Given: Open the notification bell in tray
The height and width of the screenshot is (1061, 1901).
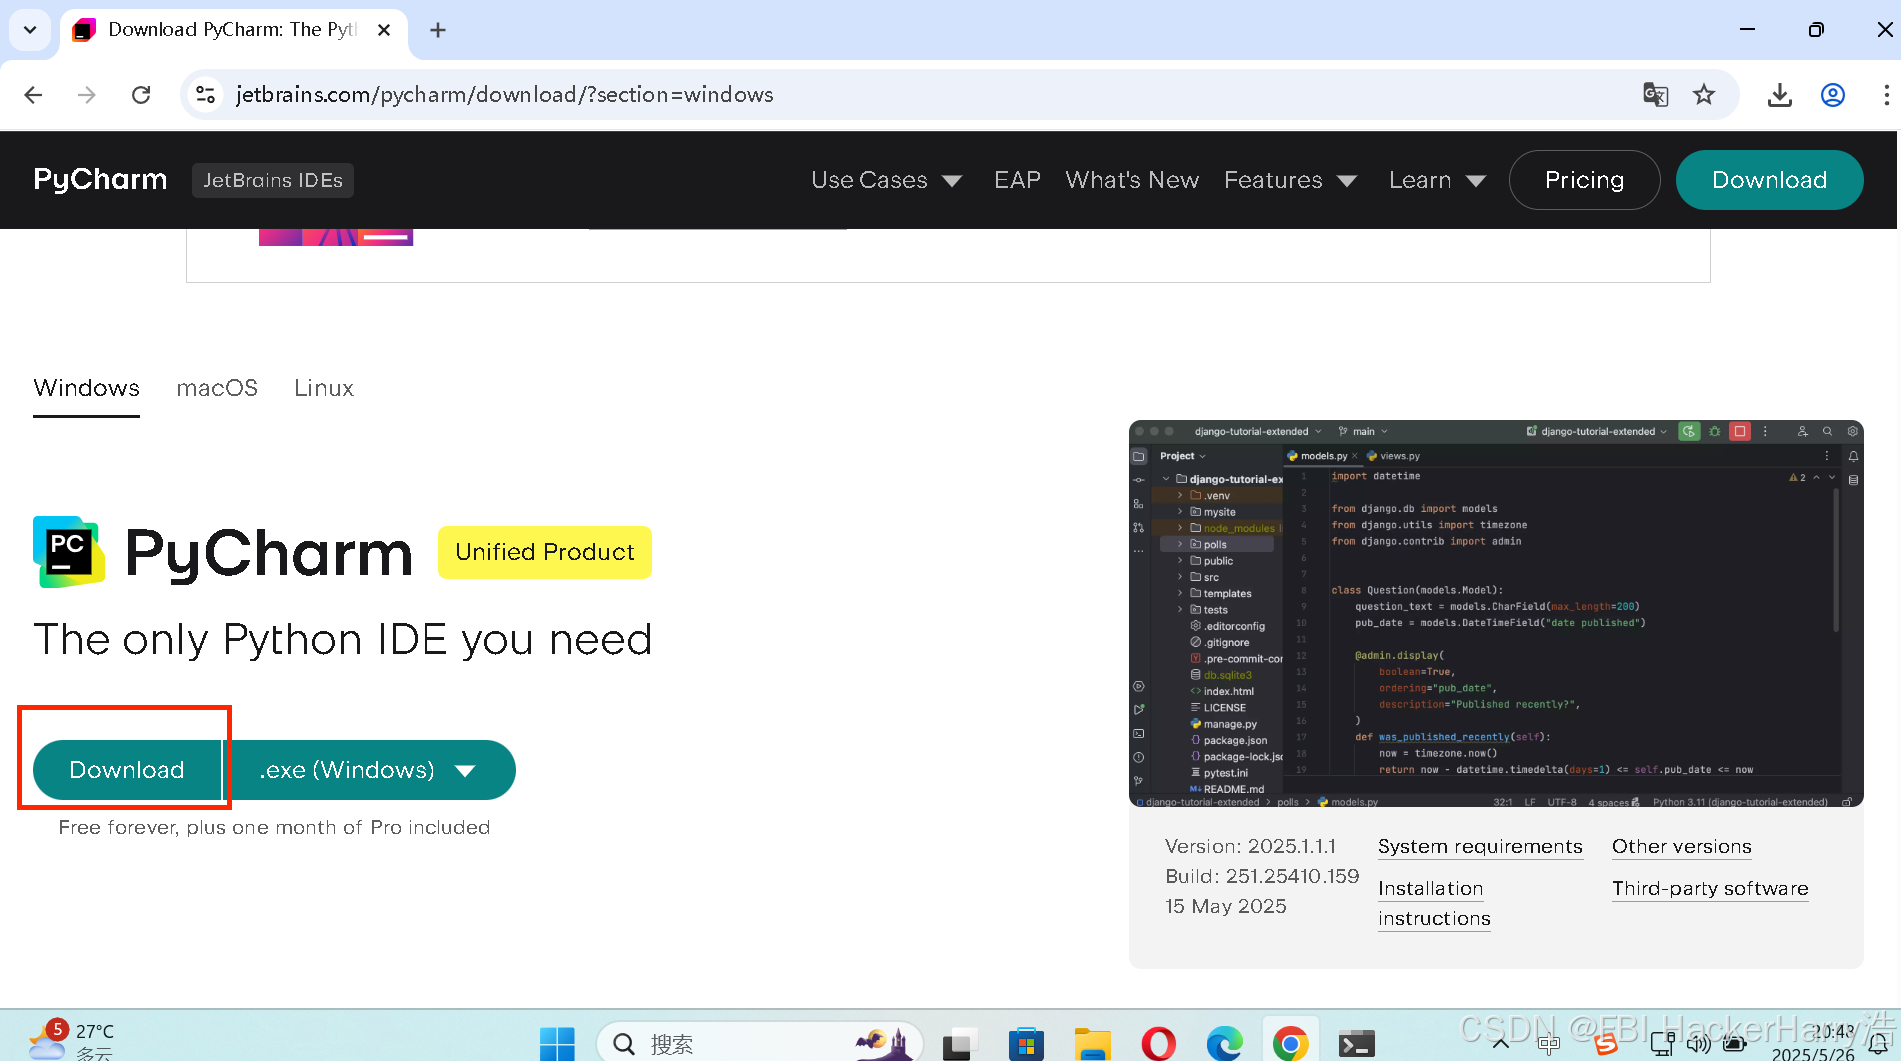Looking at the screenshot, I should pos(1880,1044).
